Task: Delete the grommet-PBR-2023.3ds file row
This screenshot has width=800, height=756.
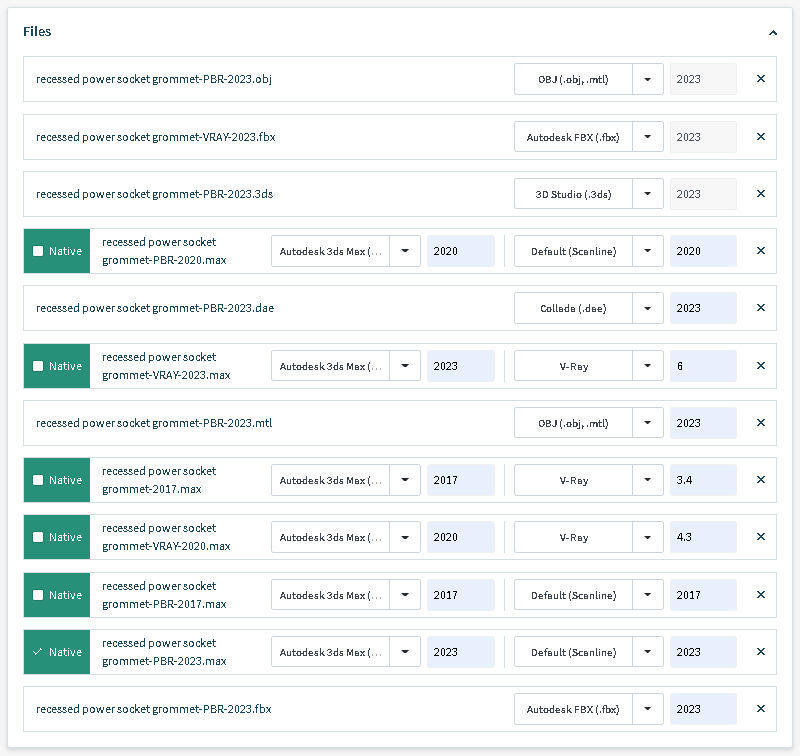Action: click(x=760, y=194)
